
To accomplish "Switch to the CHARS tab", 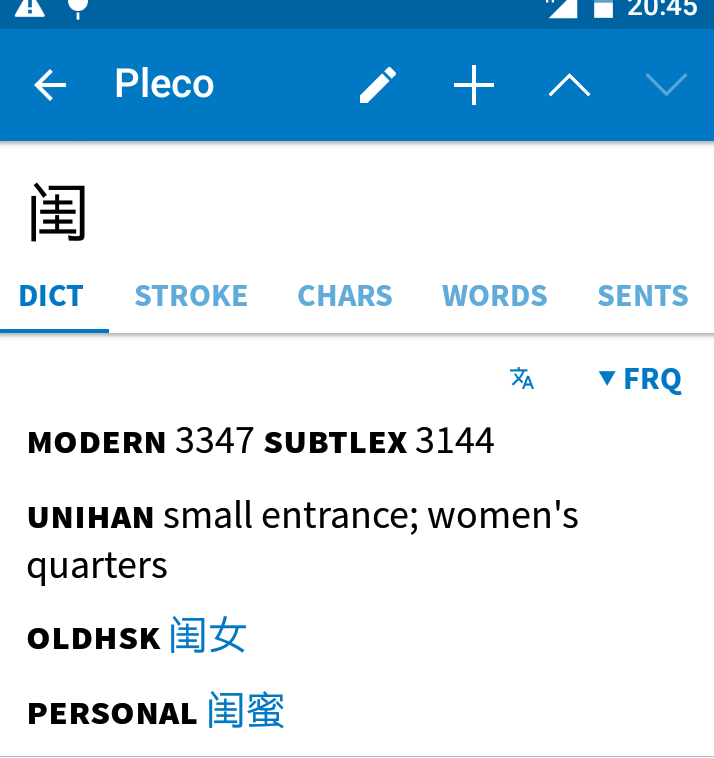I will coord(345,296).
